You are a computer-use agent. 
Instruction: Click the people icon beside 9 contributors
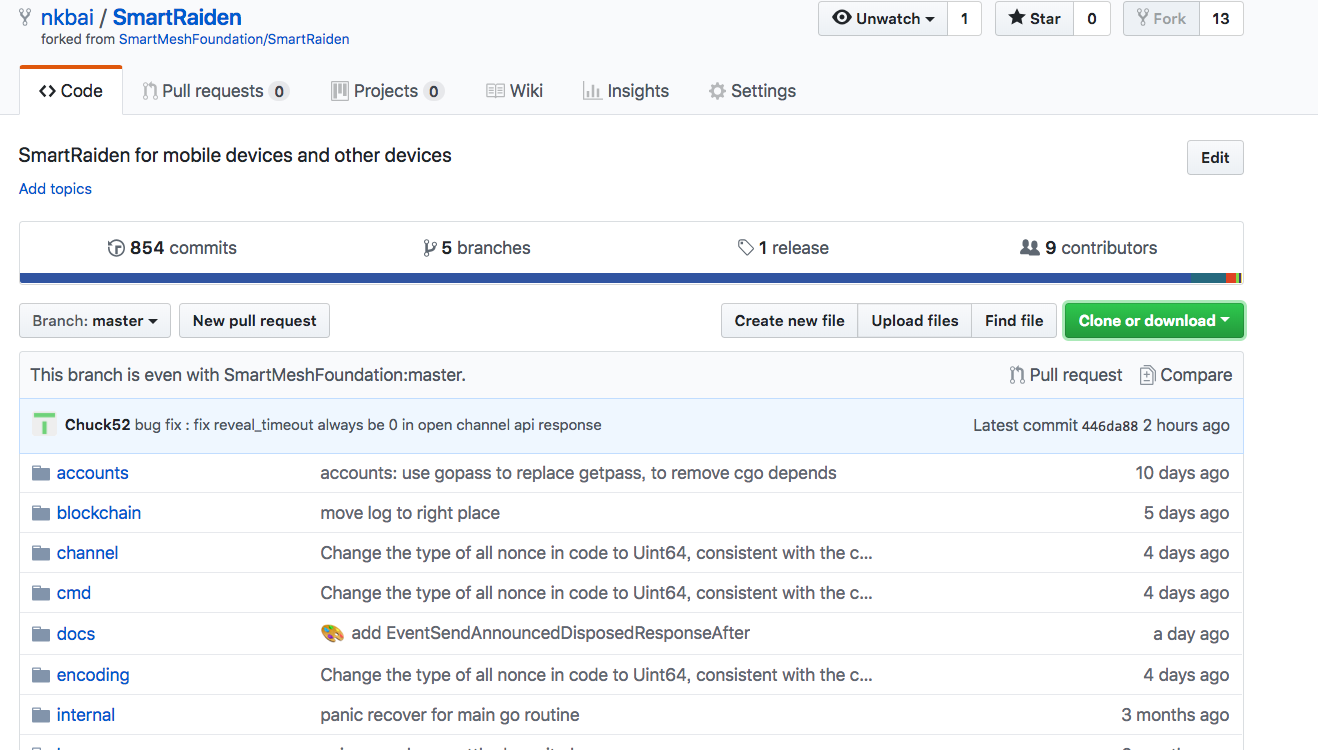click(x=1030, y=247)
